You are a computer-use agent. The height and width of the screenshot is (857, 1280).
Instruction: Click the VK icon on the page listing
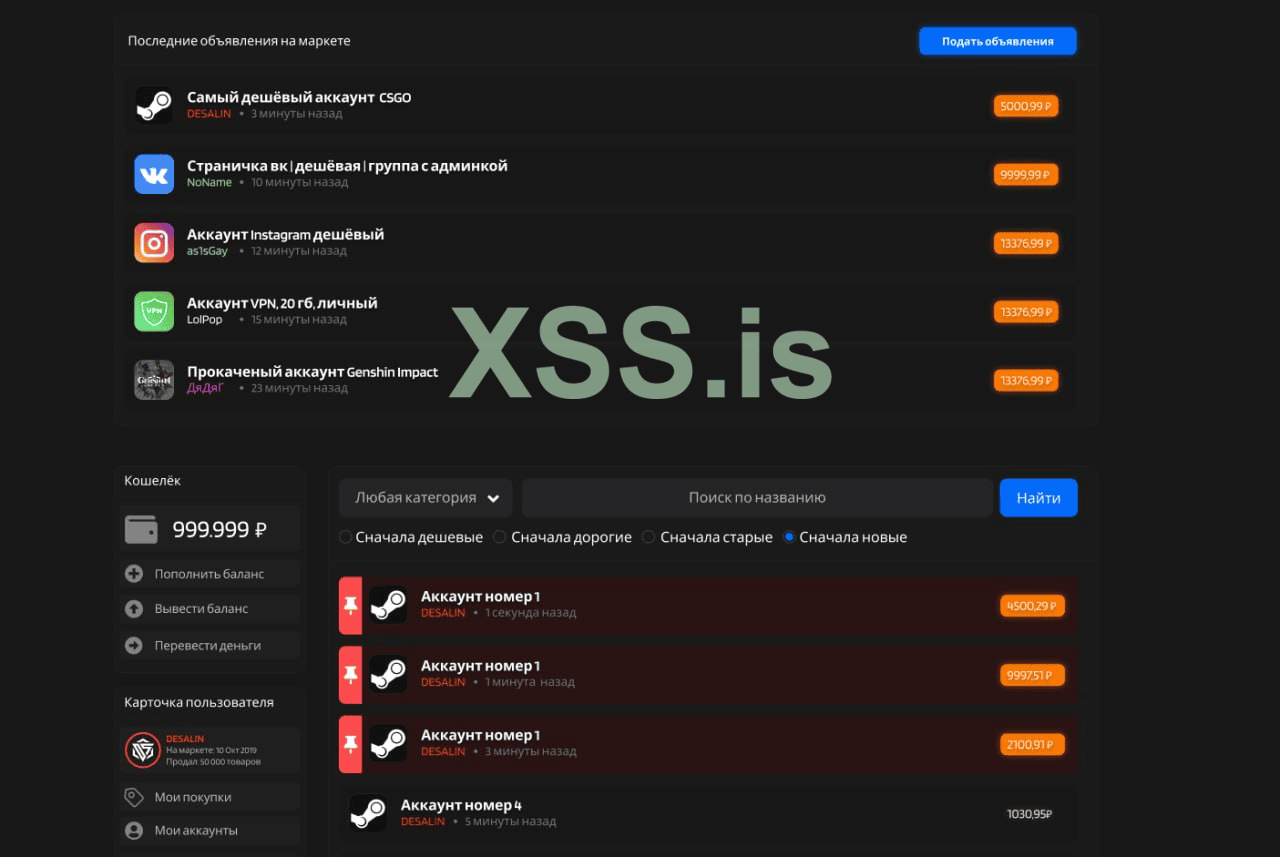(154, 174)
